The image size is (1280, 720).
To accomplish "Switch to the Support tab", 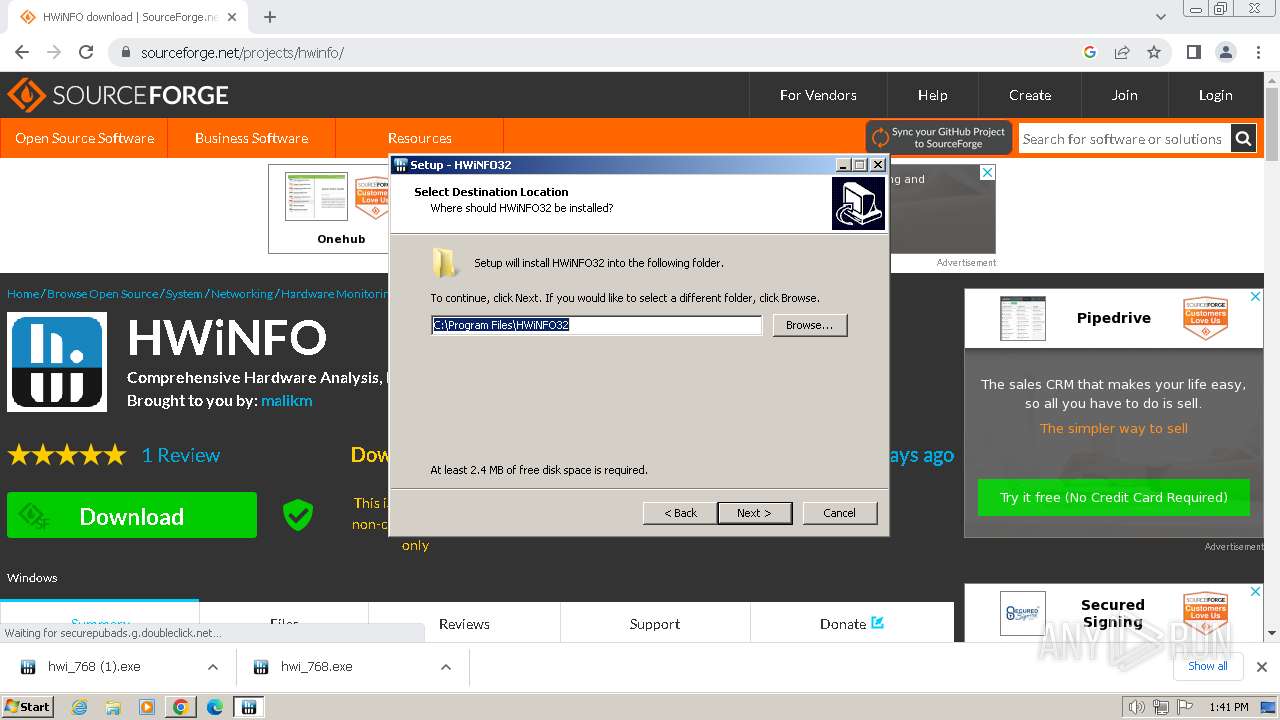I will pyautogui.click(x=655, y=624).
